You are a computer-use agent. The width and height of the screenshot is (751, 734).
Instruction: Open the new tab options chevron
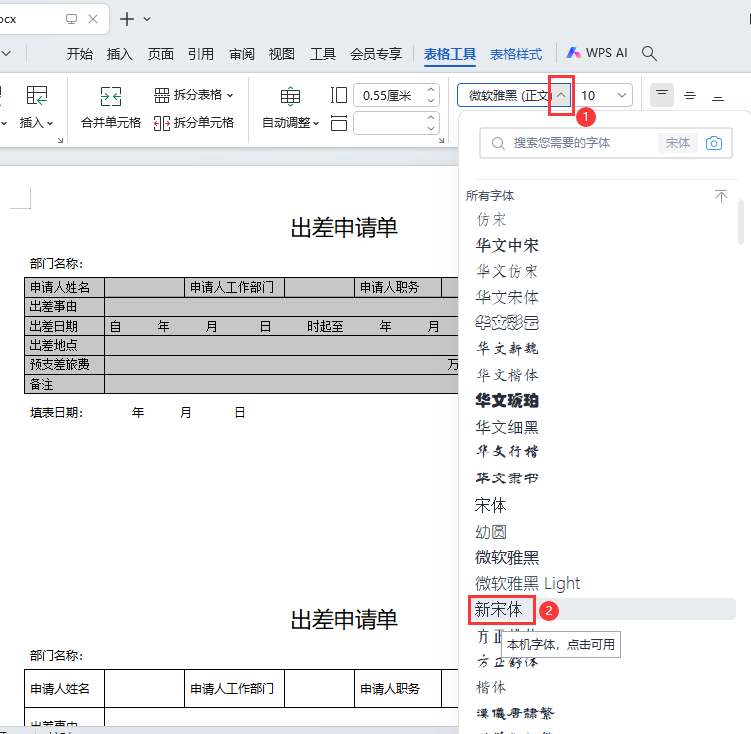pyautogui.click(x=147, y=19)
